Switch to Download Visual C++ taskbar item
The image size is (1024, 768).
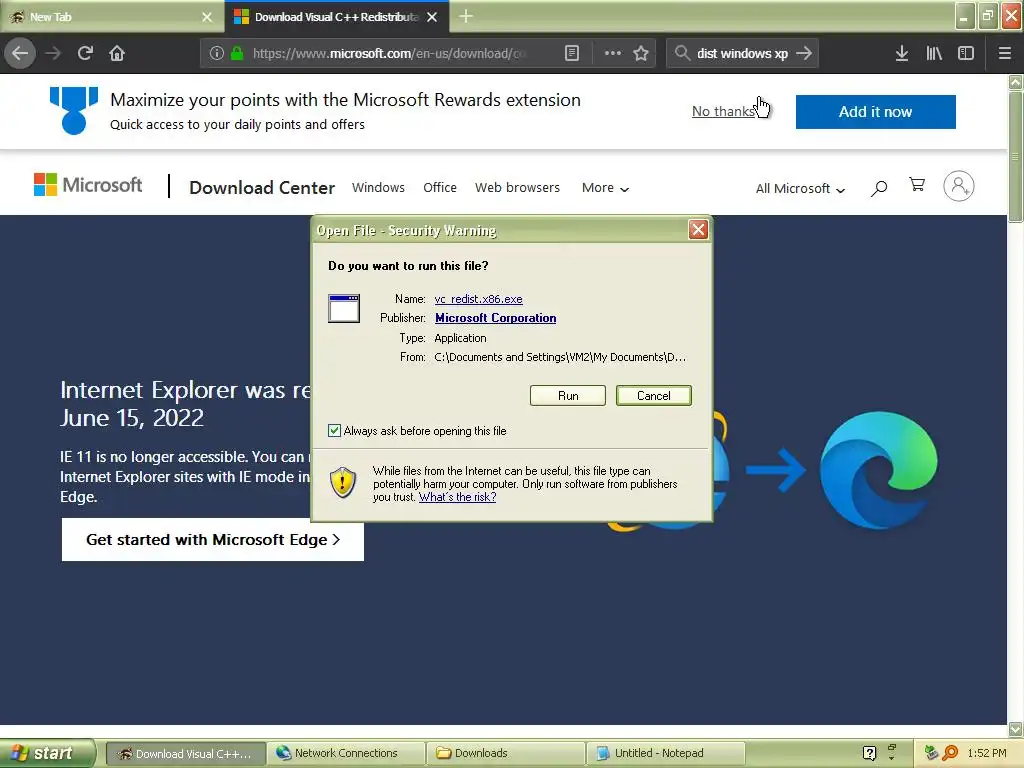(185, 754)
